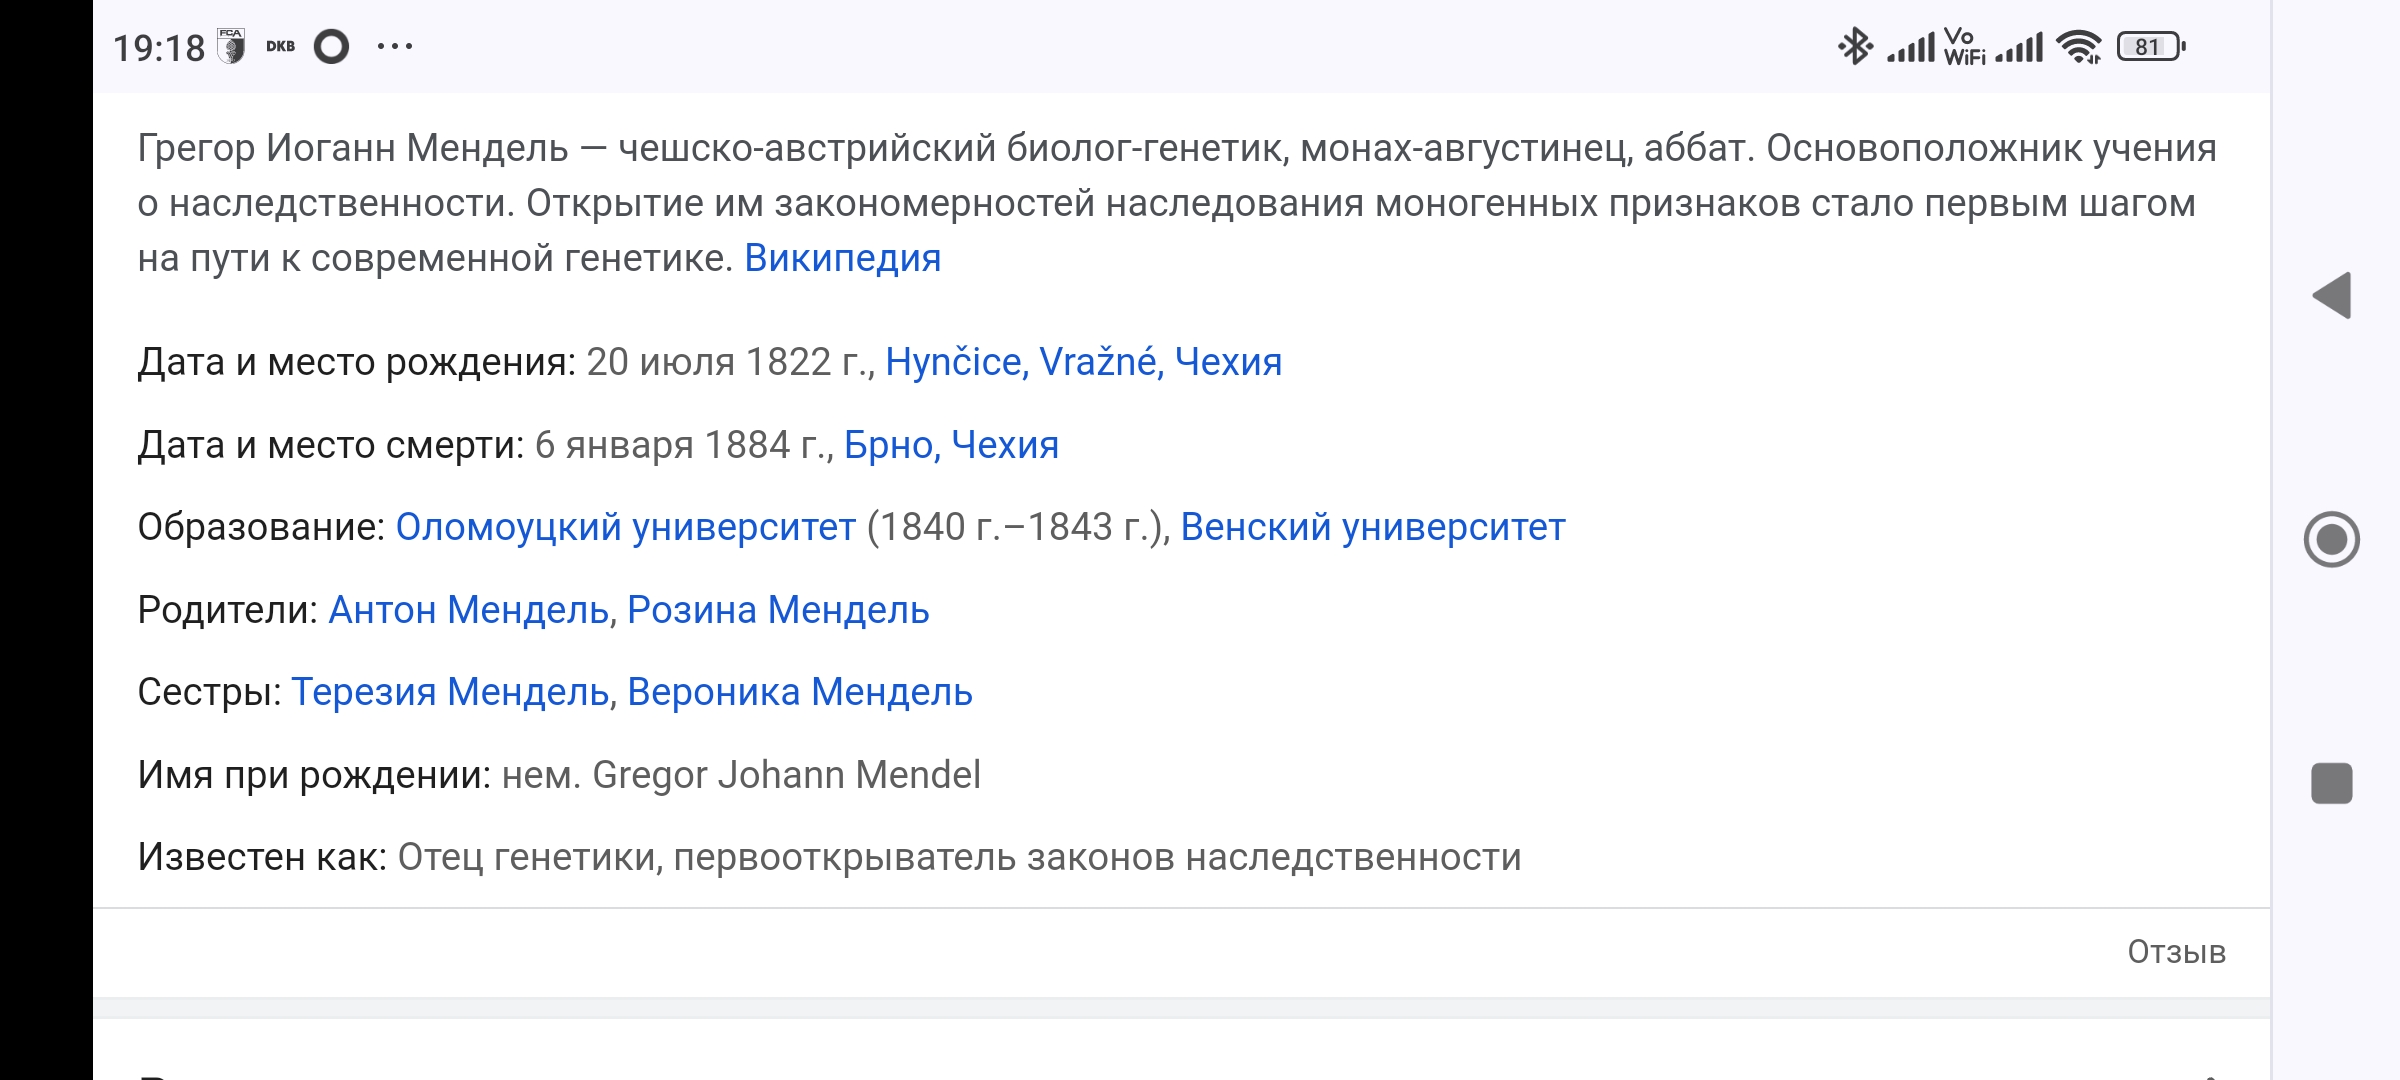Open recent apps with square button
Viewport: 2400px width, 1080px height.
click(x=2332, y=783)
